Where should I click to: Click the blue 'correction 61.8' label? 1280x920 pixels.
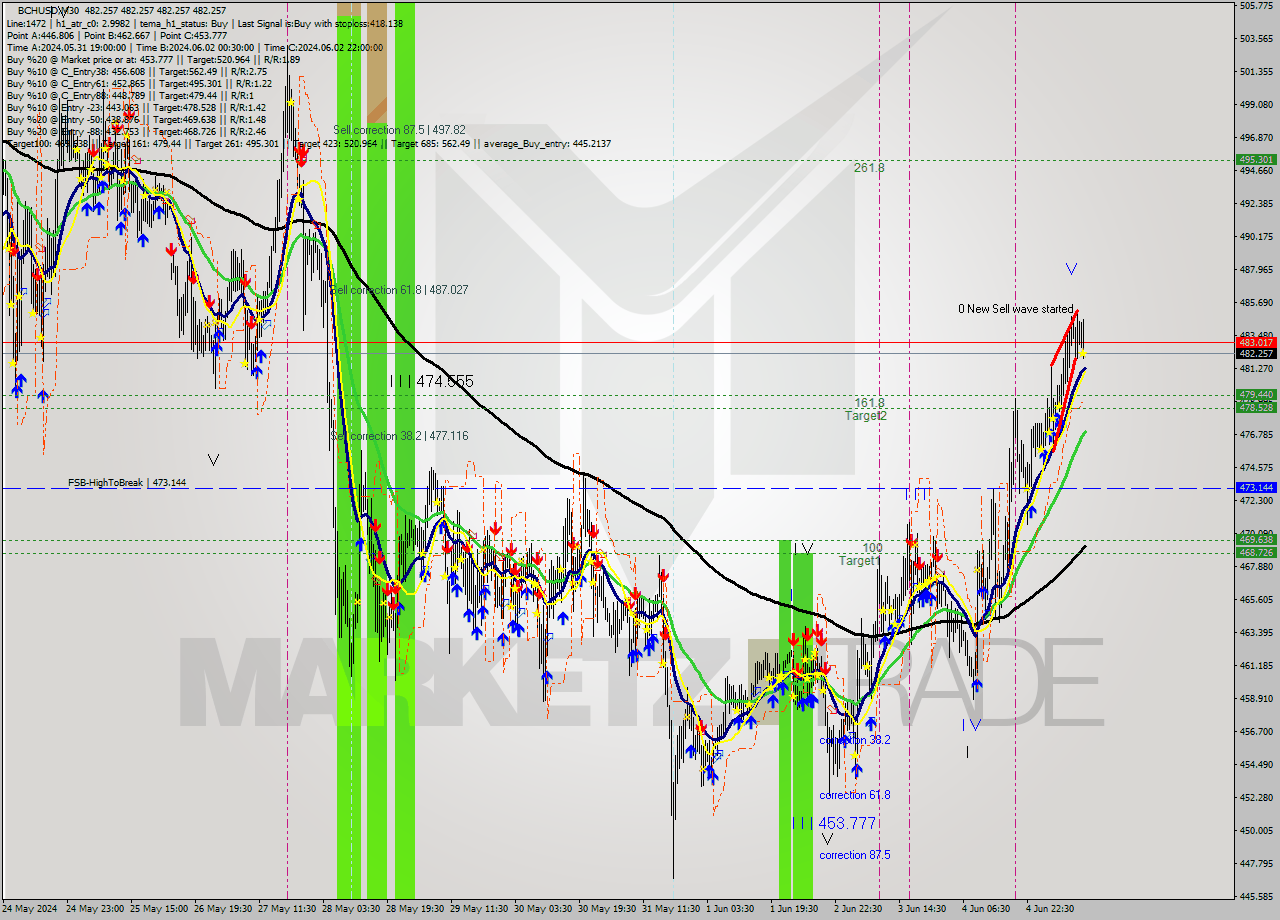(x=855, y=795)
